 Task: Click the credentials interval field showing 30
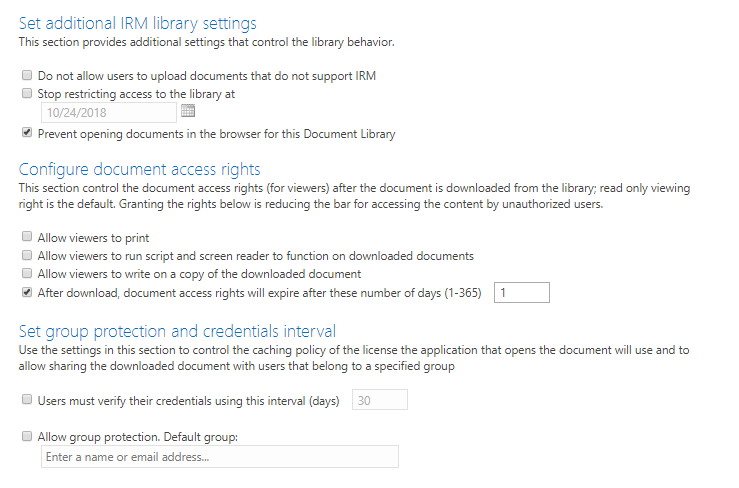point(379,400)
